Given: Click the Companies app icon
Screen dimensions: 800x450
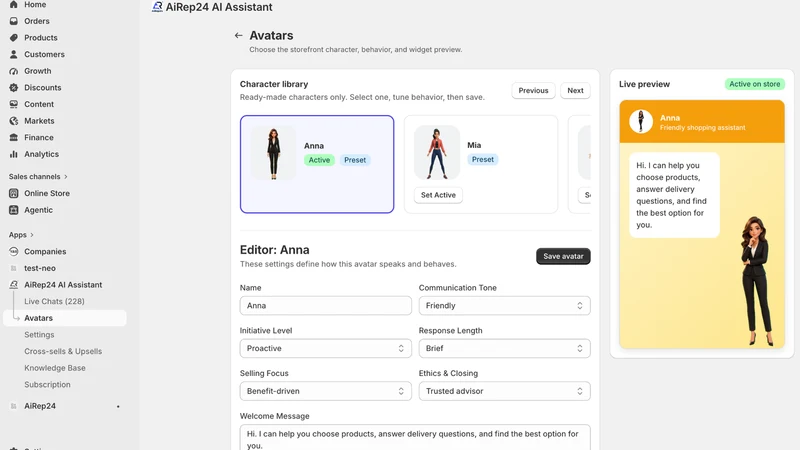Looking at the screenshot, I should [x=14, y=252].
